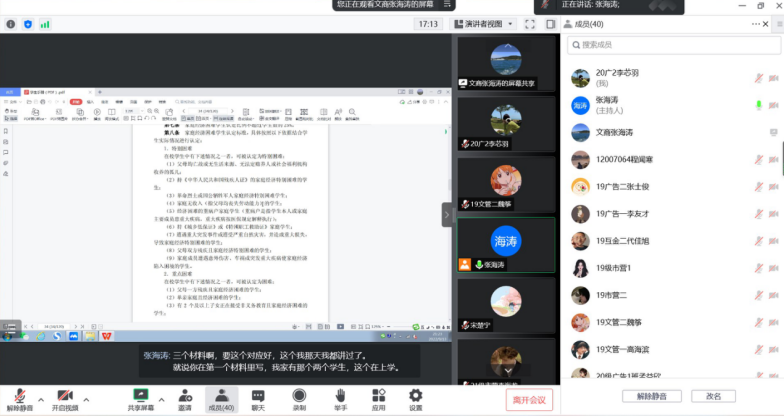This screenshot has height=419, width=784.
Task: Click the unmute microphone icon (解除静音)
Action: (x=18, y=396)
